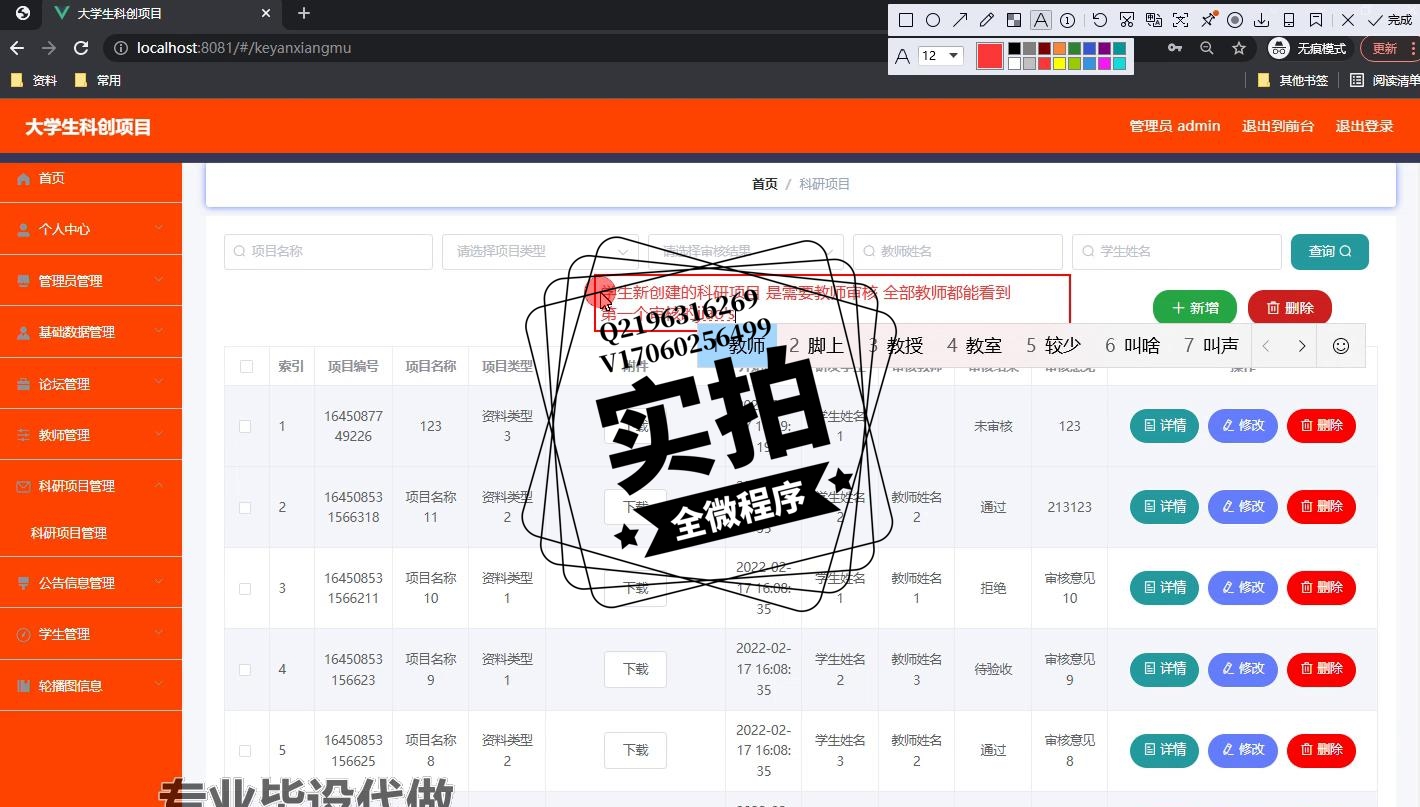
Task: Click the 查询 search button
Action: point(1329,252)
